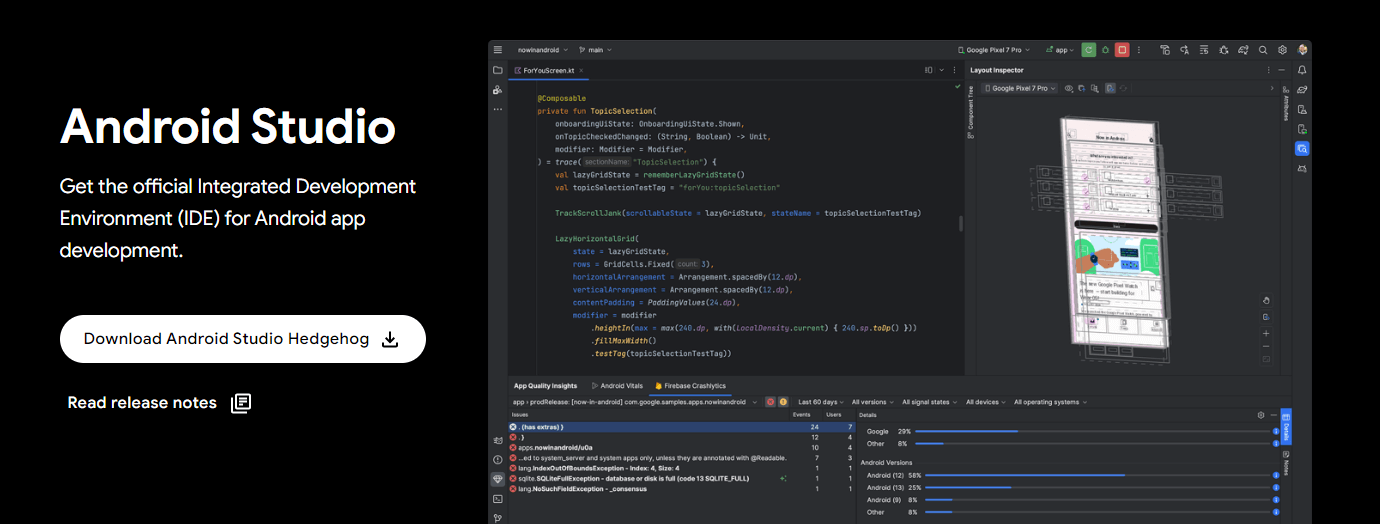The image size is (1380, 524).
Task: Click the Android (12) 58% bar
Action: [1095, 475]
